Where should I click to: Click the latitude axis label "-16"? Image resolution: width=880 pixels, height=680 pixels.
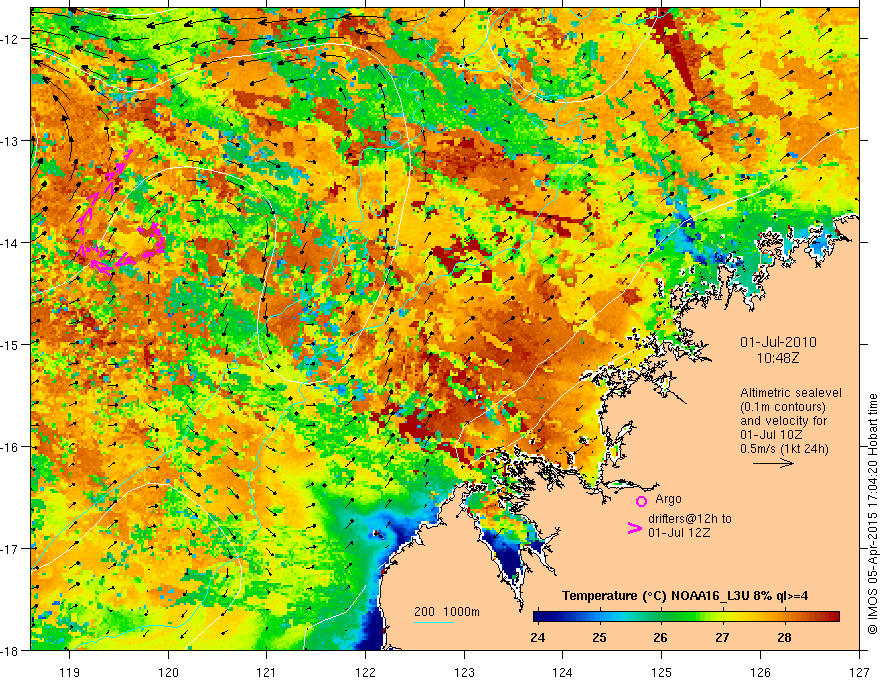10,447
